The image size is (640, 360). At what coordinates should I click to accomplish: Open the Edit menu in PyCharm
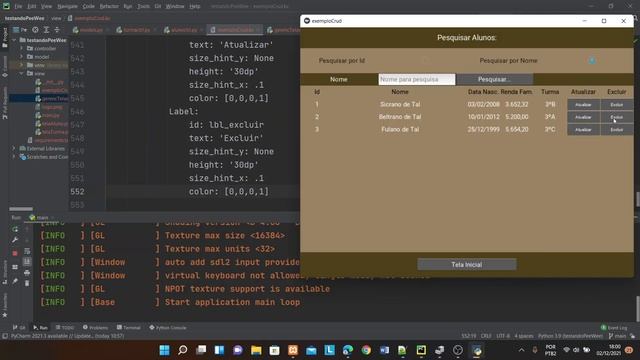31,6
